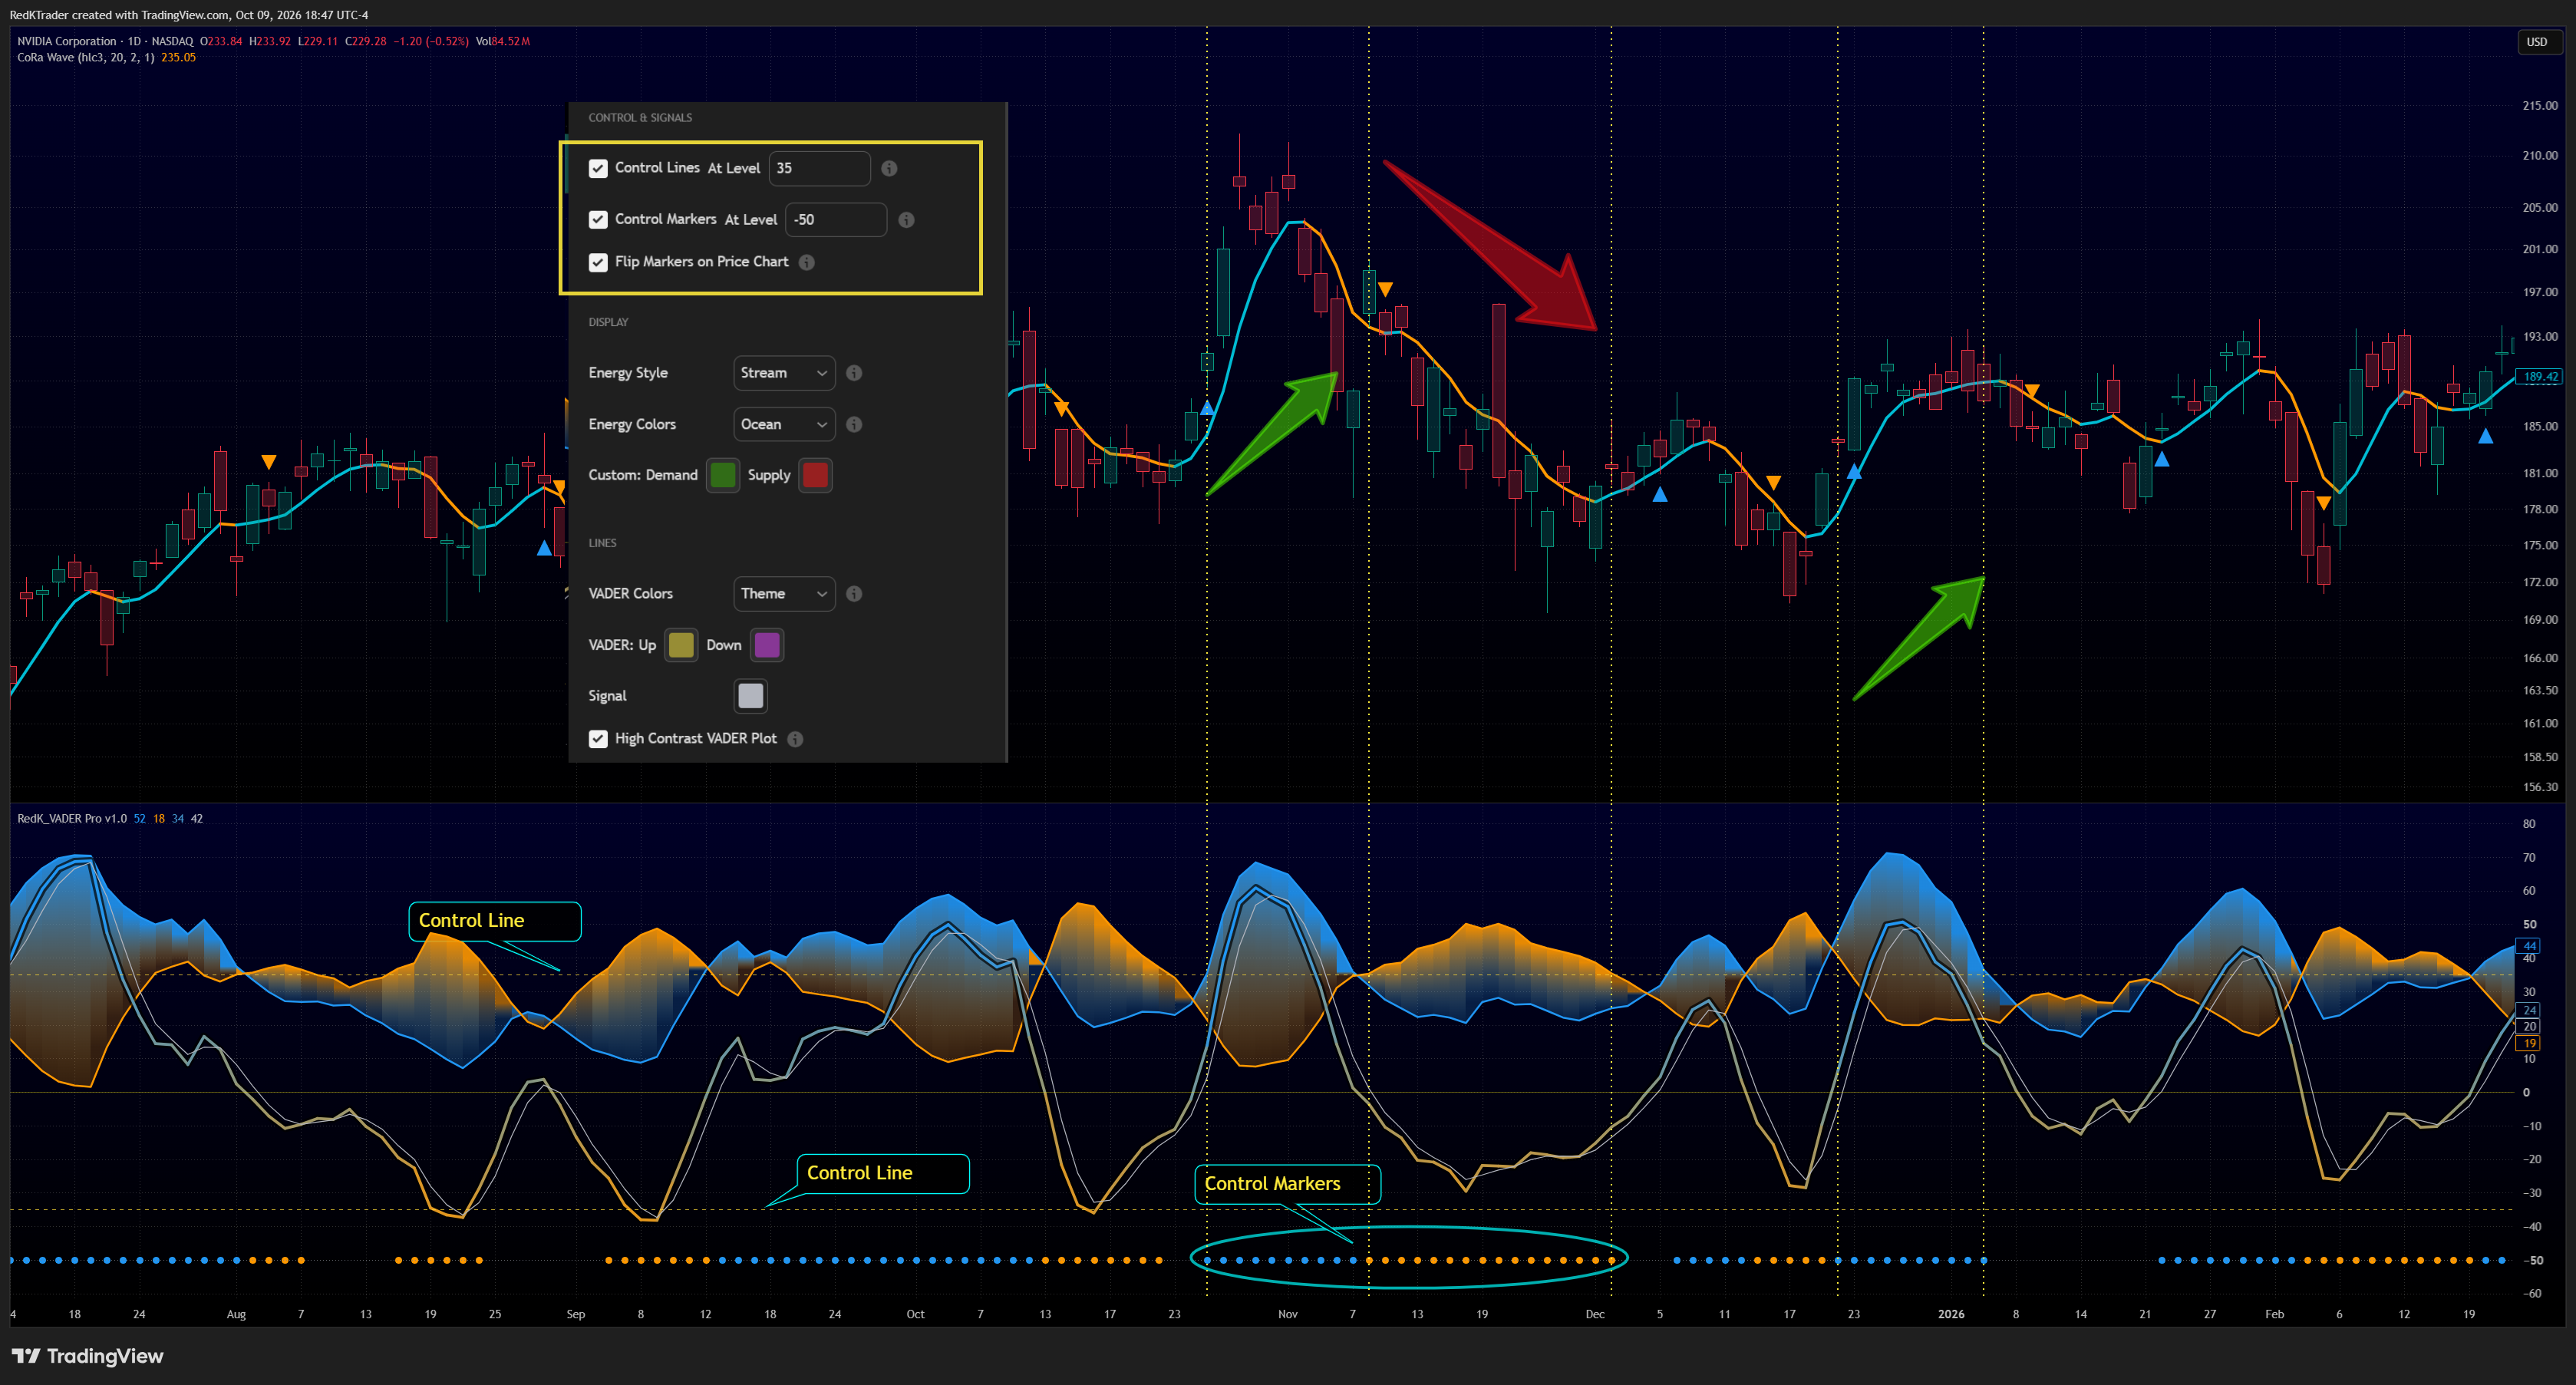Click the info icon next to High Contrast VADER Plot
This screenshot has width=2576, height=1385.
click(x=795, y=739)
